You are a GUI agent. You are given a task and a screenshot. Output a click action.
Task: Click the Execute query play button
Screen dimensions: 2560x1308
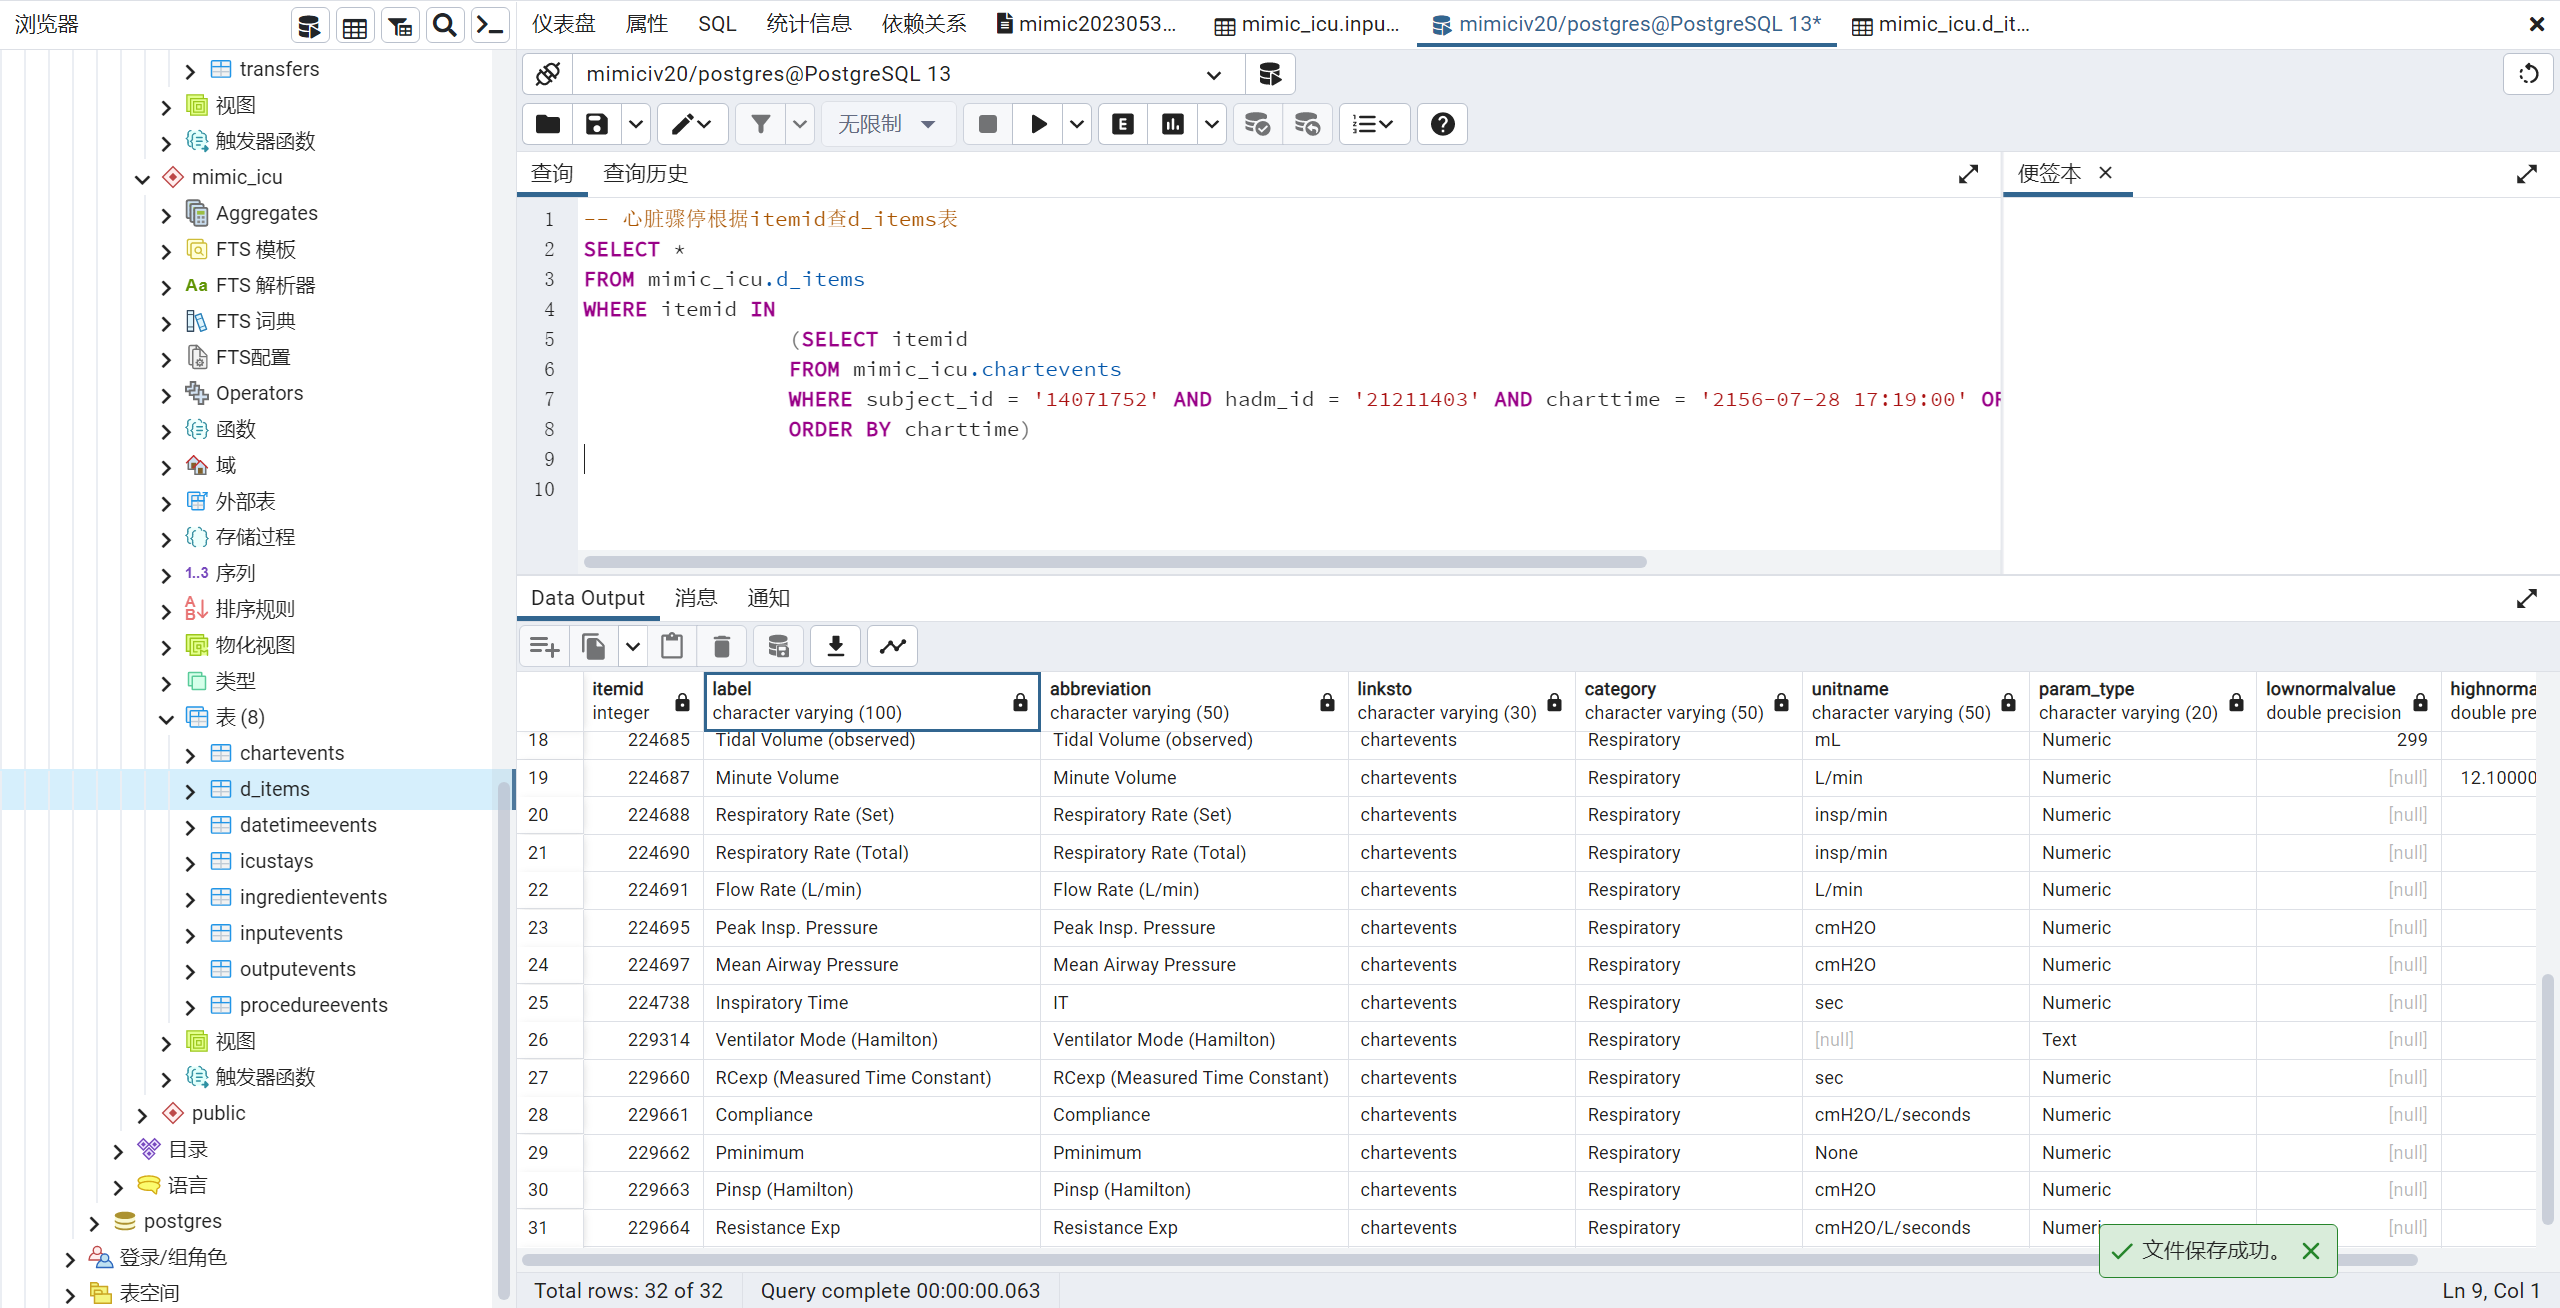click(1039, 124)
